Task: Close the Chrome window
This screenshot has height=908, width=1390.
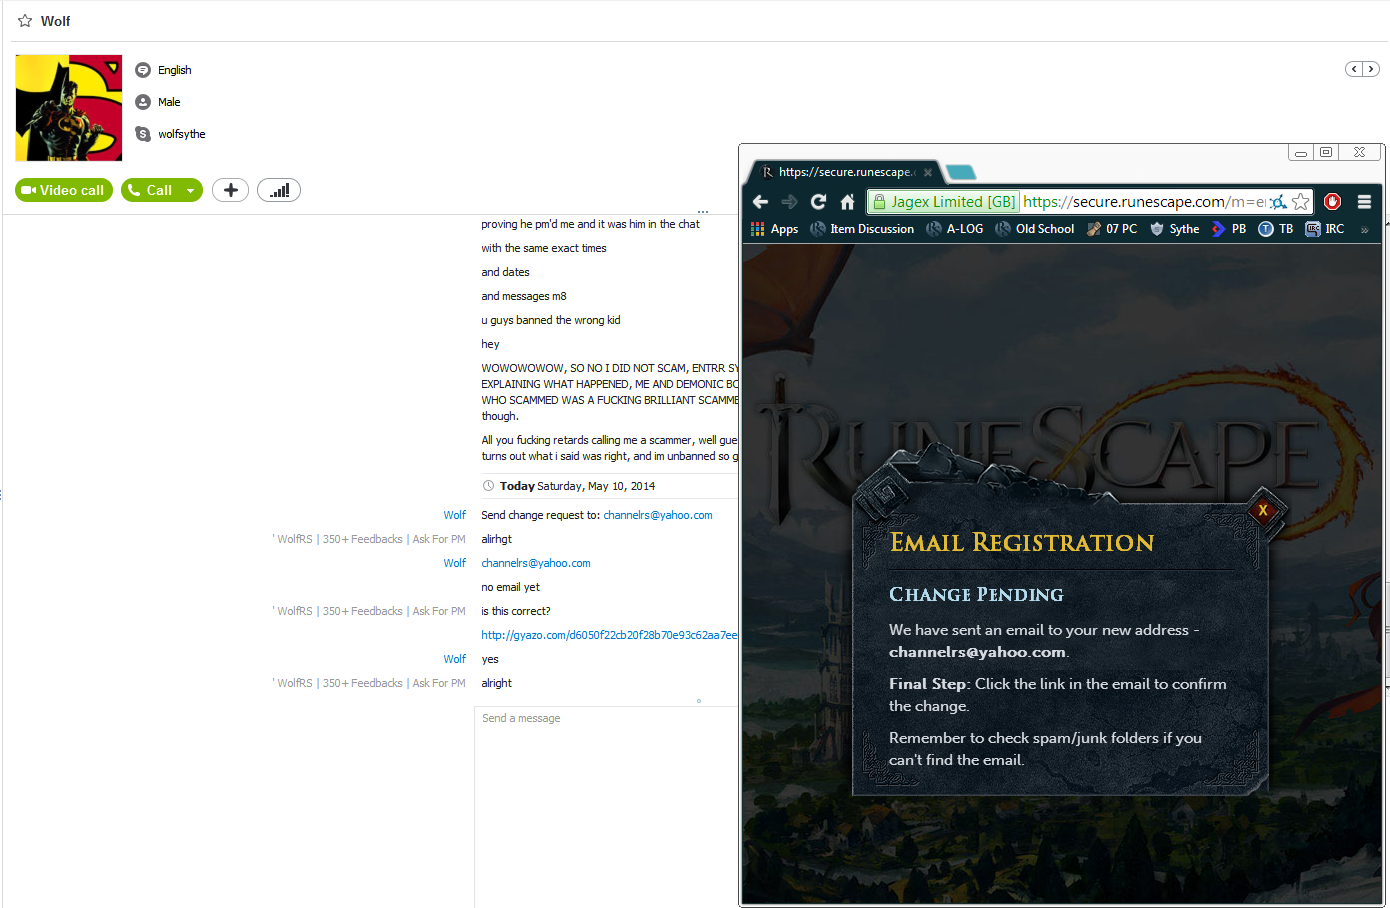Action: (x=1360, y=153)
